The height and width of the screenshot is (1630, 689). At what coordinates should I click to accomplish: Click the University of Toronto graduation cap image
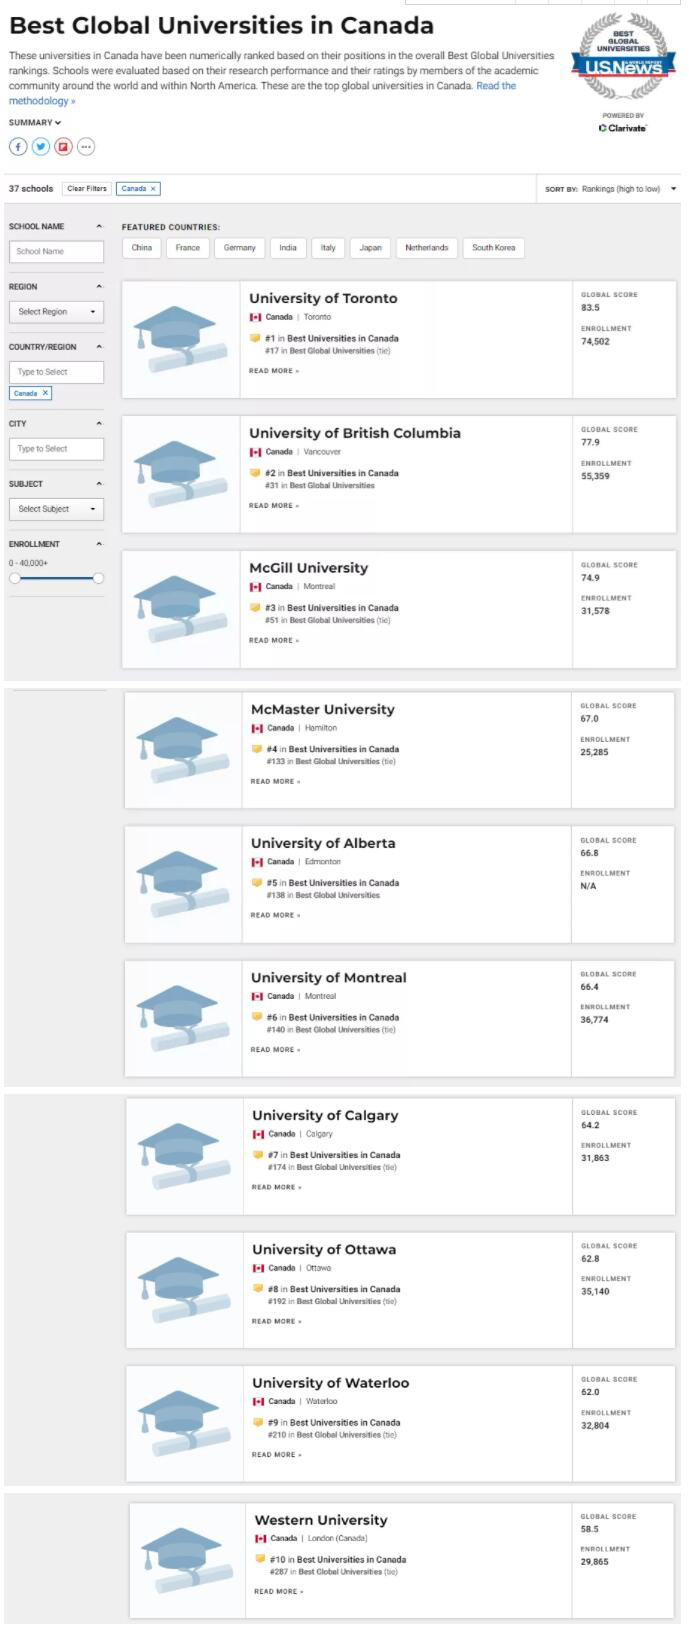[x=180, y=339]
